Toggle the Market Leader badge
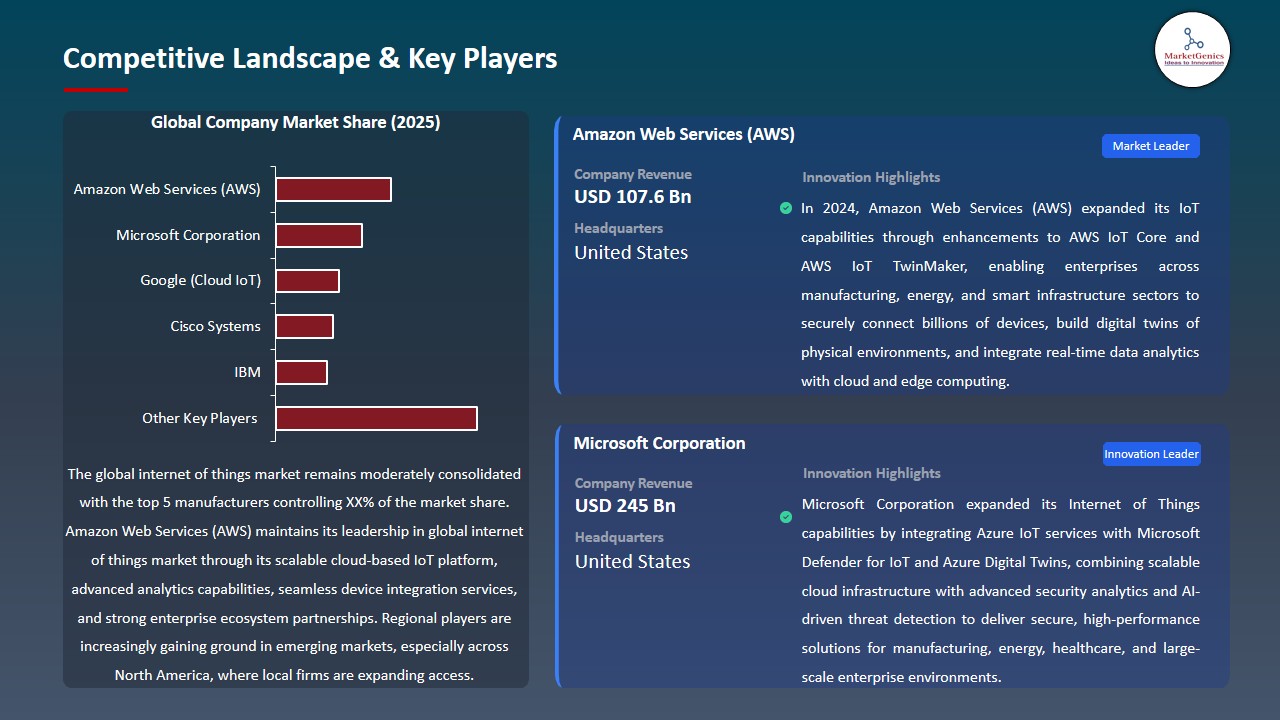 (1150, 145)
